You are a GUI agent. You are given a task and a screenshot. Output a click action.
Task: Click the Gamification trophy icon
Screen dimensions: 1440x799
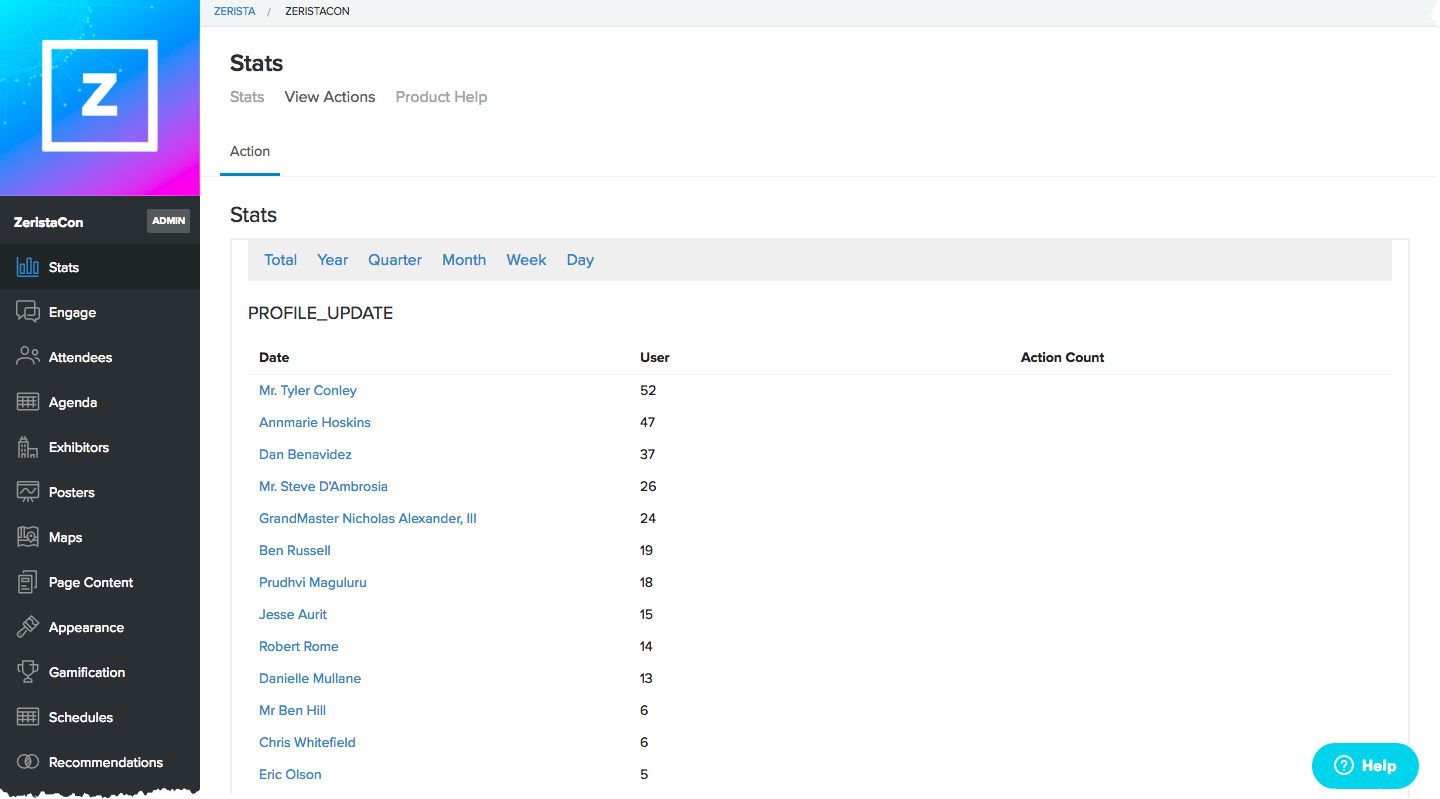point(28,672)
